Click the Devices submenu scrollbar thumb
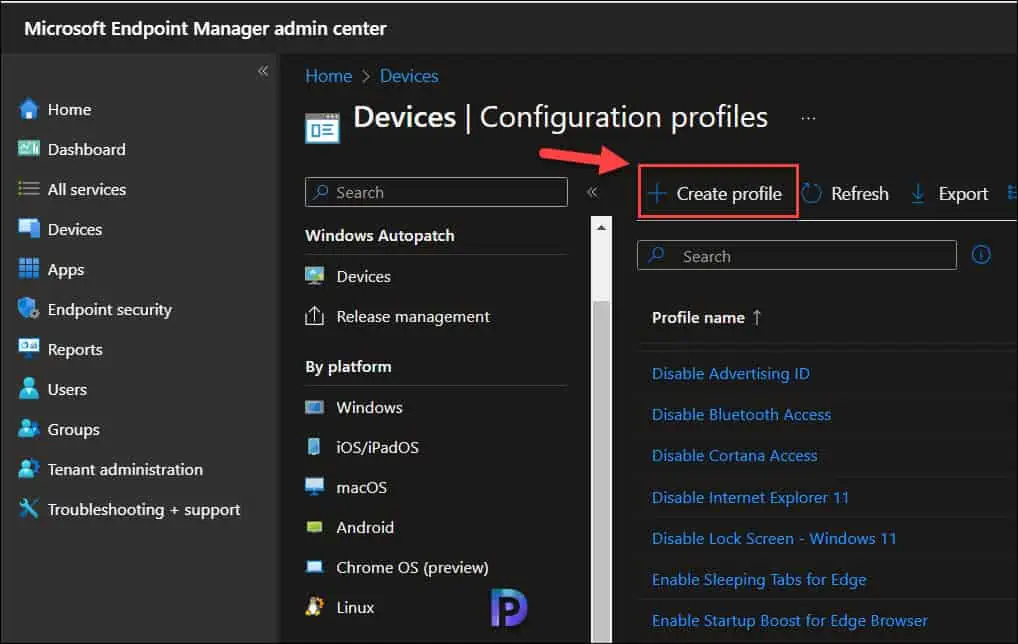This screenshot has height=644, width=1018. coord(601,471)
